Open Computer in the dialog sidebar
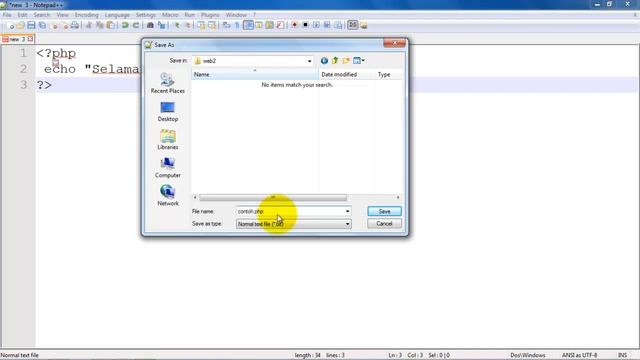 [x=168, y=168]
